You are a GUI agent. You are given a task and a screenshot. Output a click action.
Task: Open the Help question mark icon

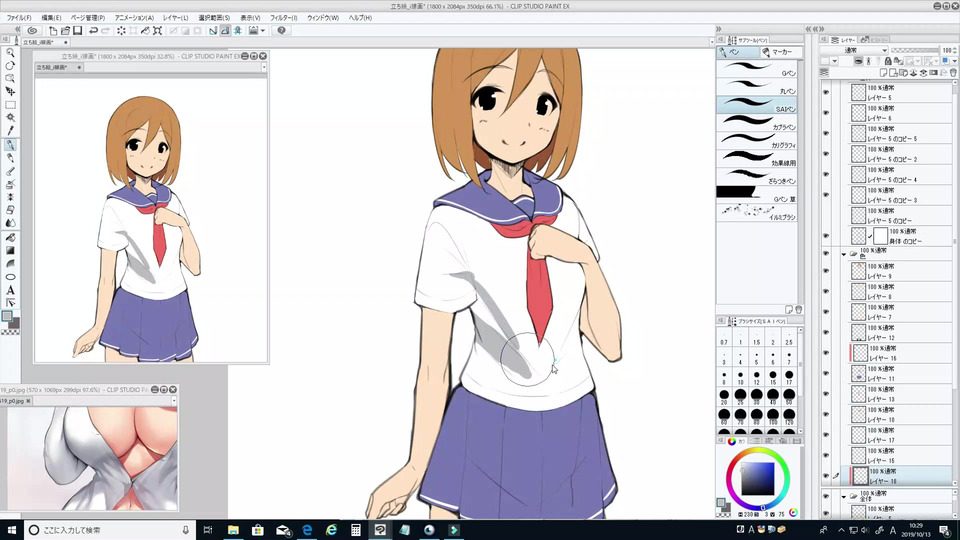281,31
